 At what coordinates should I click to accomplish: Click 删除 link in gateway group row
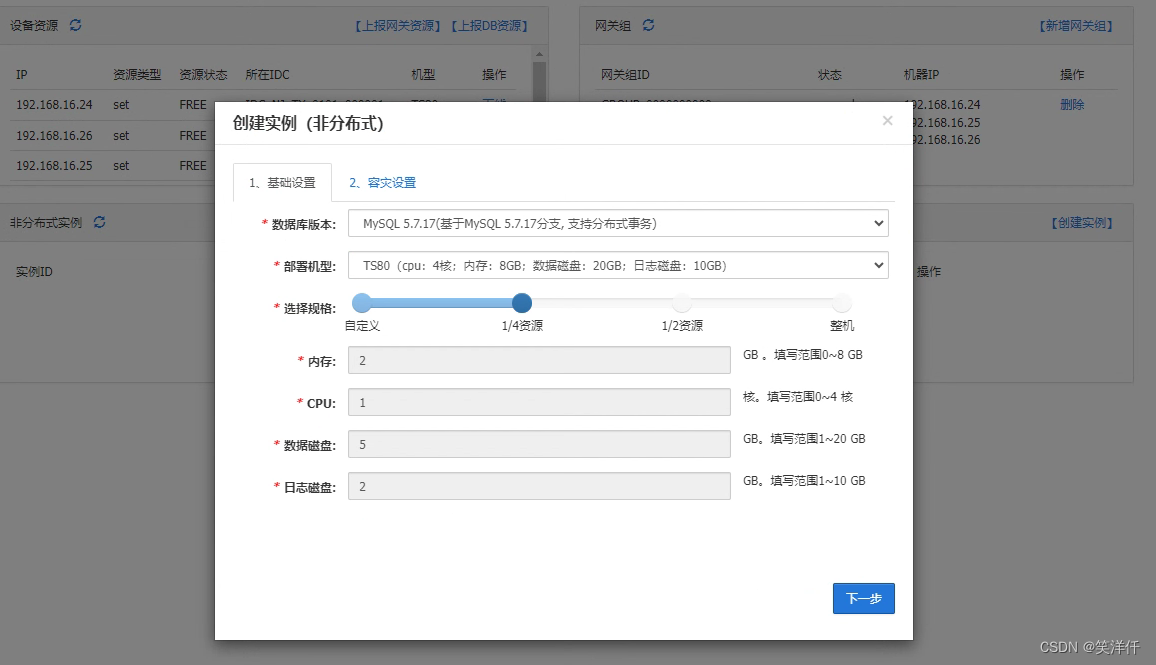tap(1072, 105)
